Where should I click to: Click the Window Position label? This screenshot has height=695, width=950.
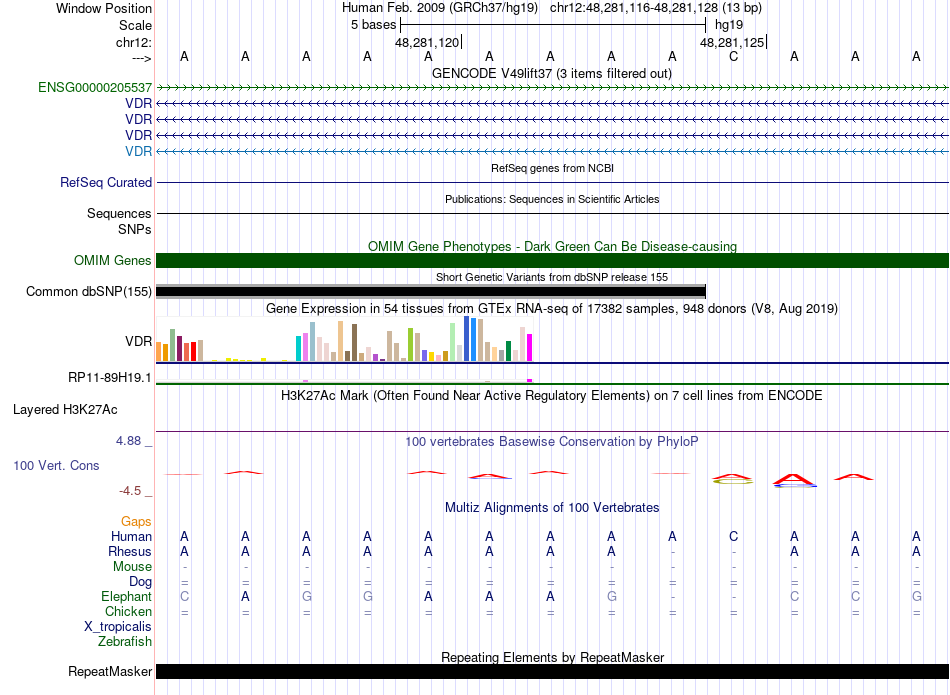click(104, 8)
